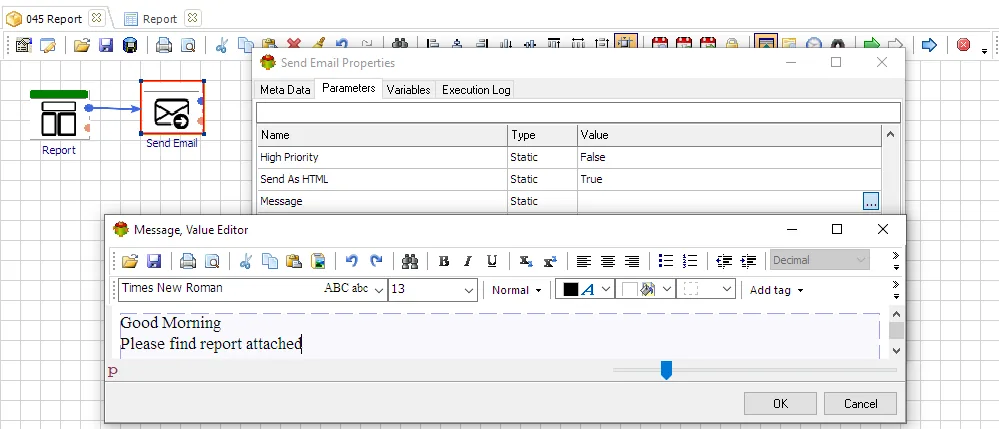The height and width of the screenshot is (429, 999).
Task: Click the black font color swatch
Action: [571, 289]
